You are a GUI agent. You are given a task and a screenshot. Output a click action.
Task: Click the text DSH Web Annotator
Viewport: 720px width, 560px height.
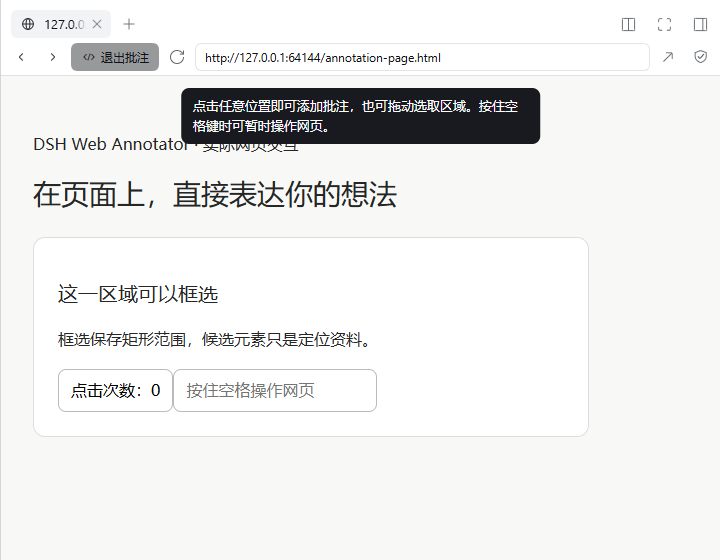coord(110,144)
